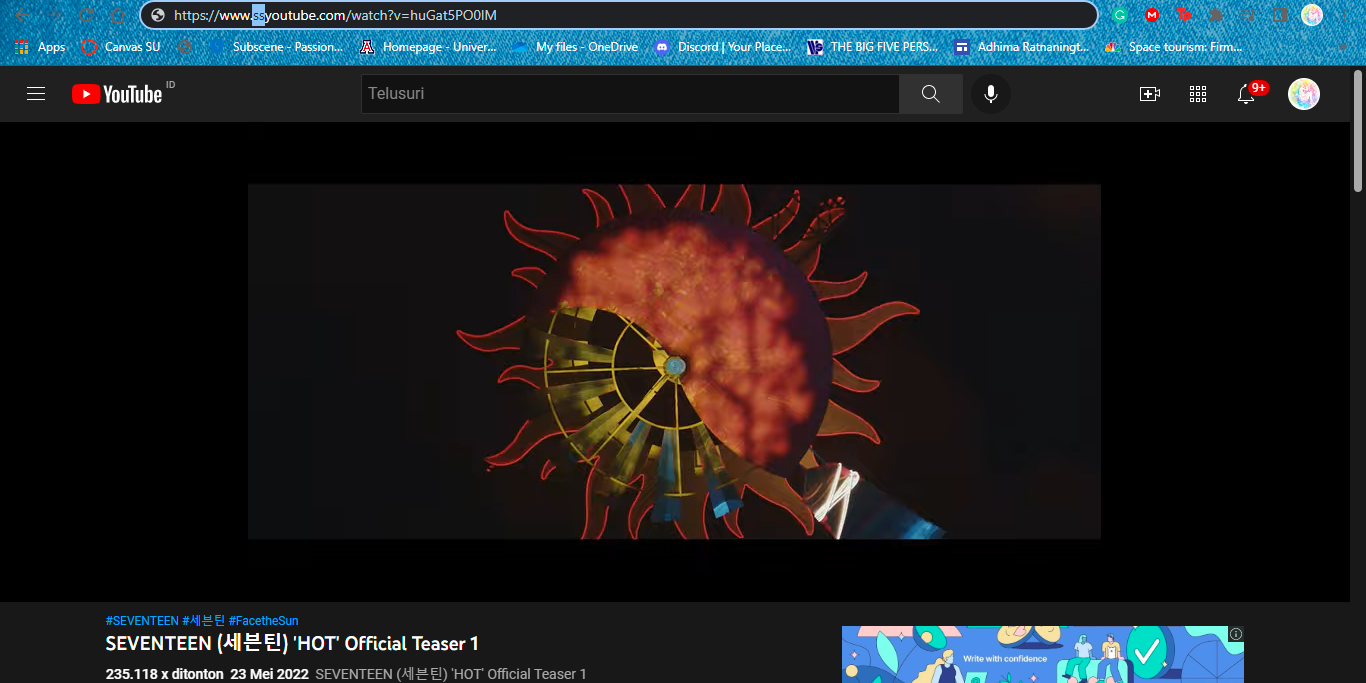Open the YouTube account avatar menu
The height and width of the screenshot is (683, 1366).
coord(1303,94)
